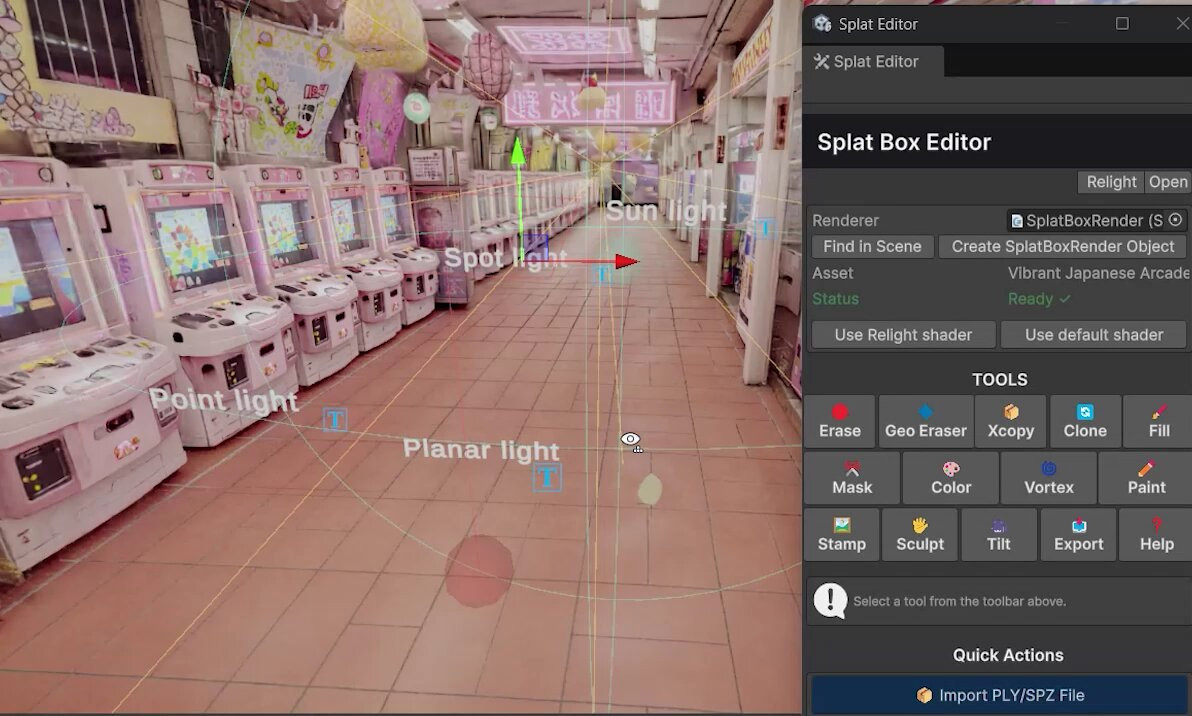Select the Paint tool

pyautogui.click(x=1146, y=478)
